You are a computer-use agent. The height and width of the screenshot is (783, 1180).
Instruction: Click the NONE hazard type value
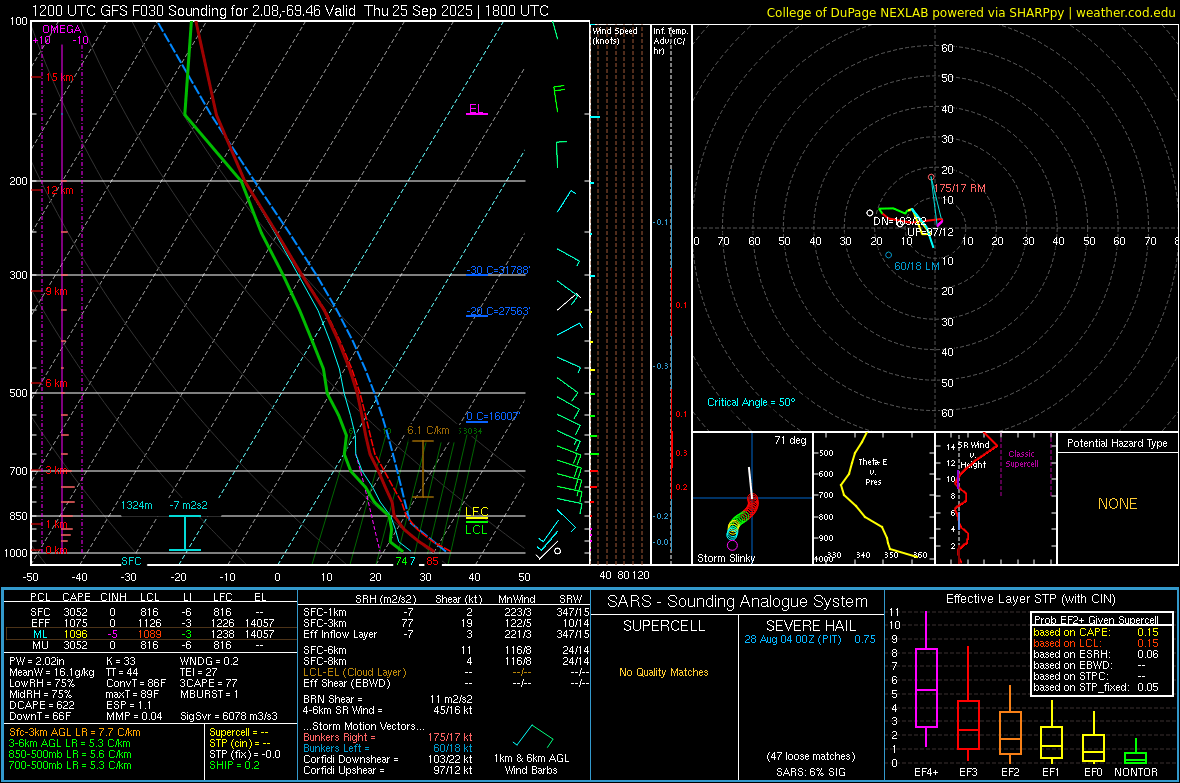pos(1117,504)
